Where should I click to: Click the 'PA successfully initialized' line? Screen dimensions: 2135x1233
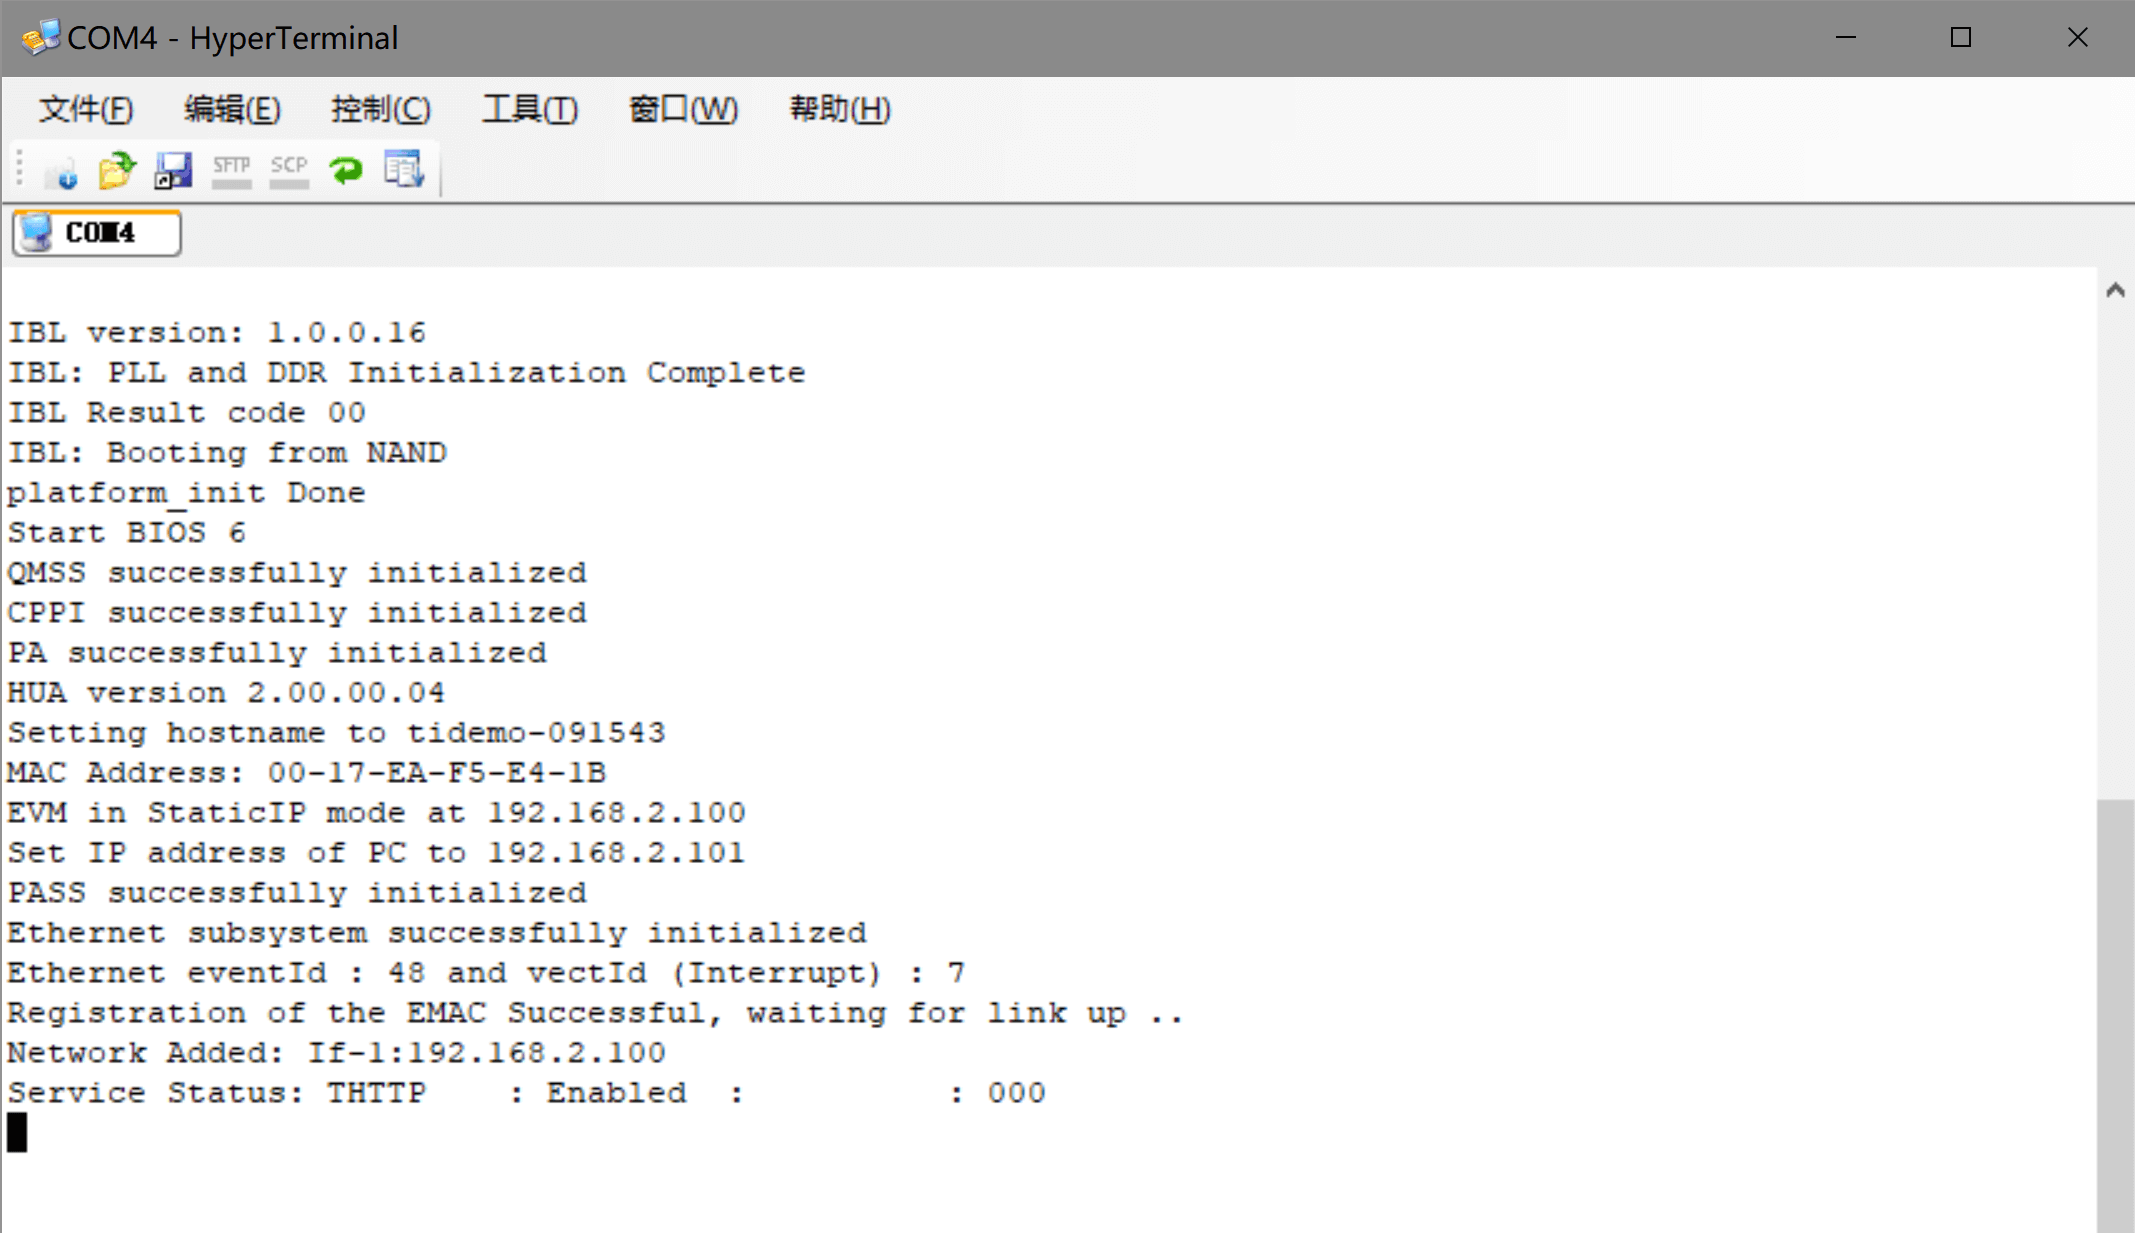[x=277, y=653]
